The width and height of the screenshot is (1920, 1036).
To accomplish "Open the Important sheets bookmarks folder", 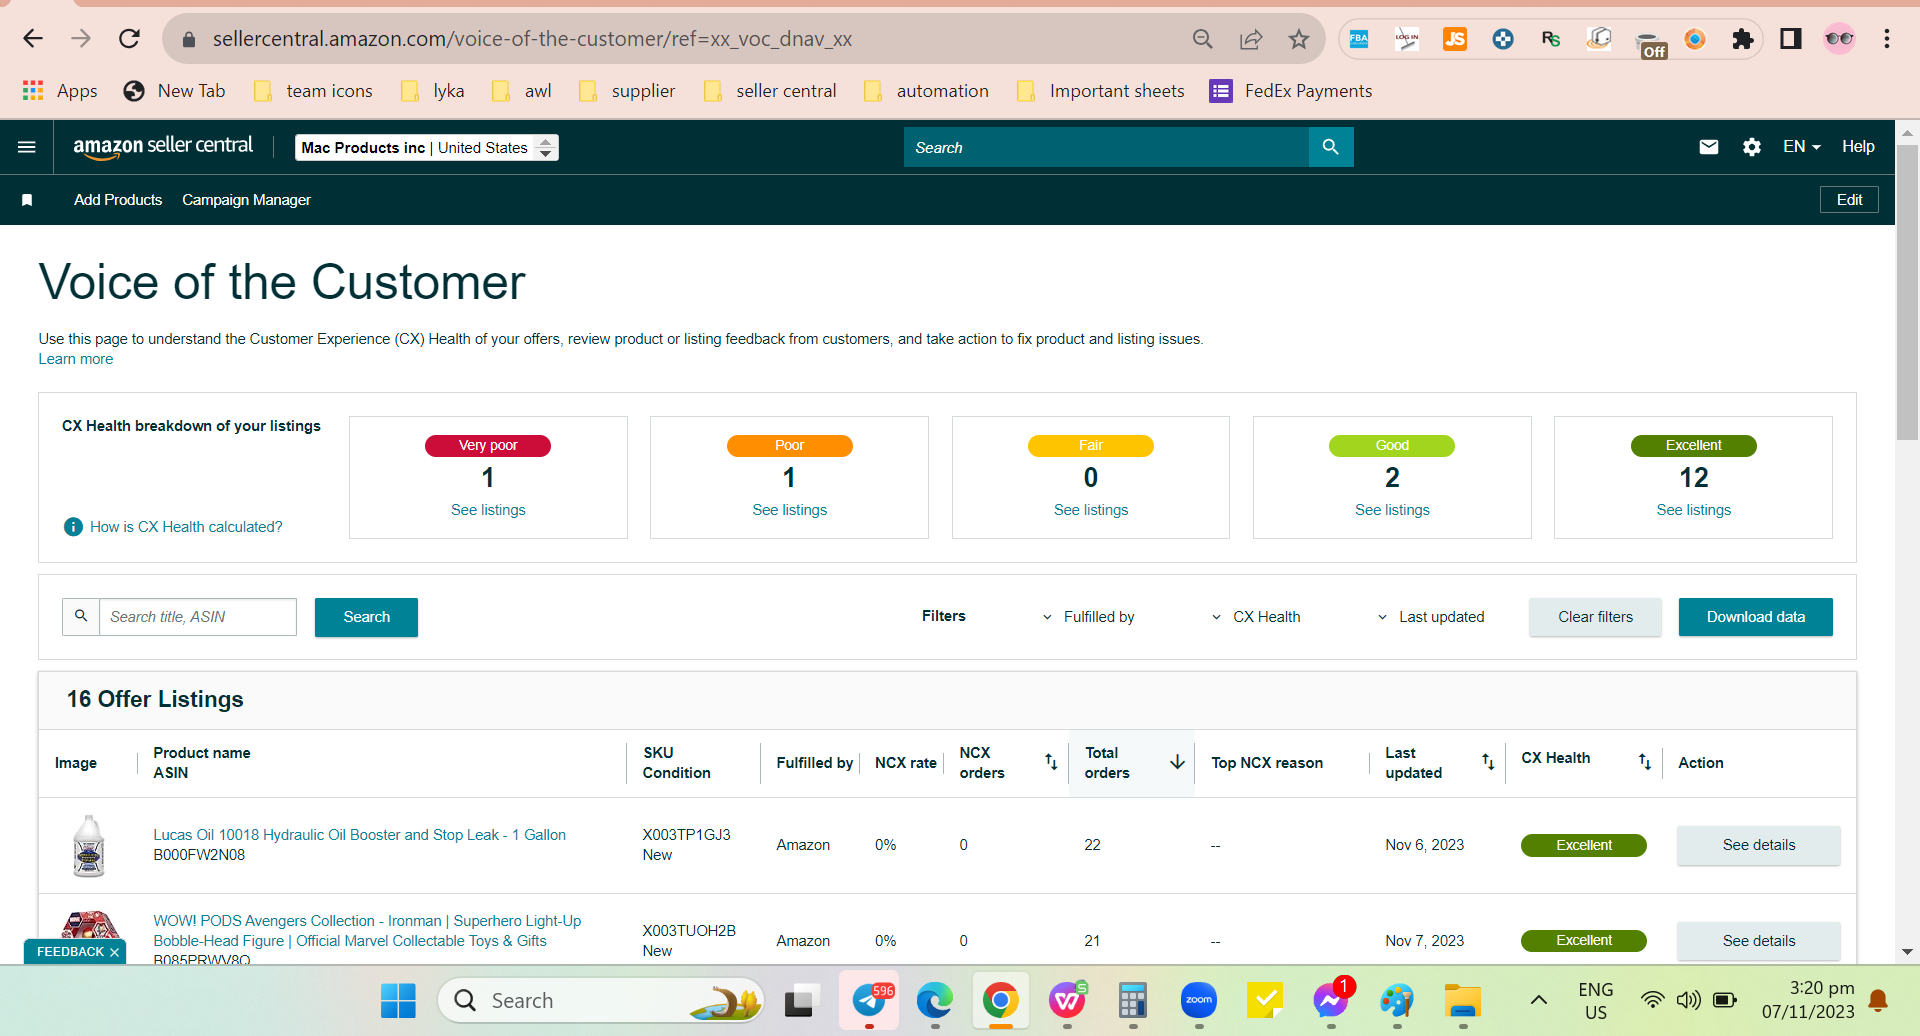I will coord(1100,91).
